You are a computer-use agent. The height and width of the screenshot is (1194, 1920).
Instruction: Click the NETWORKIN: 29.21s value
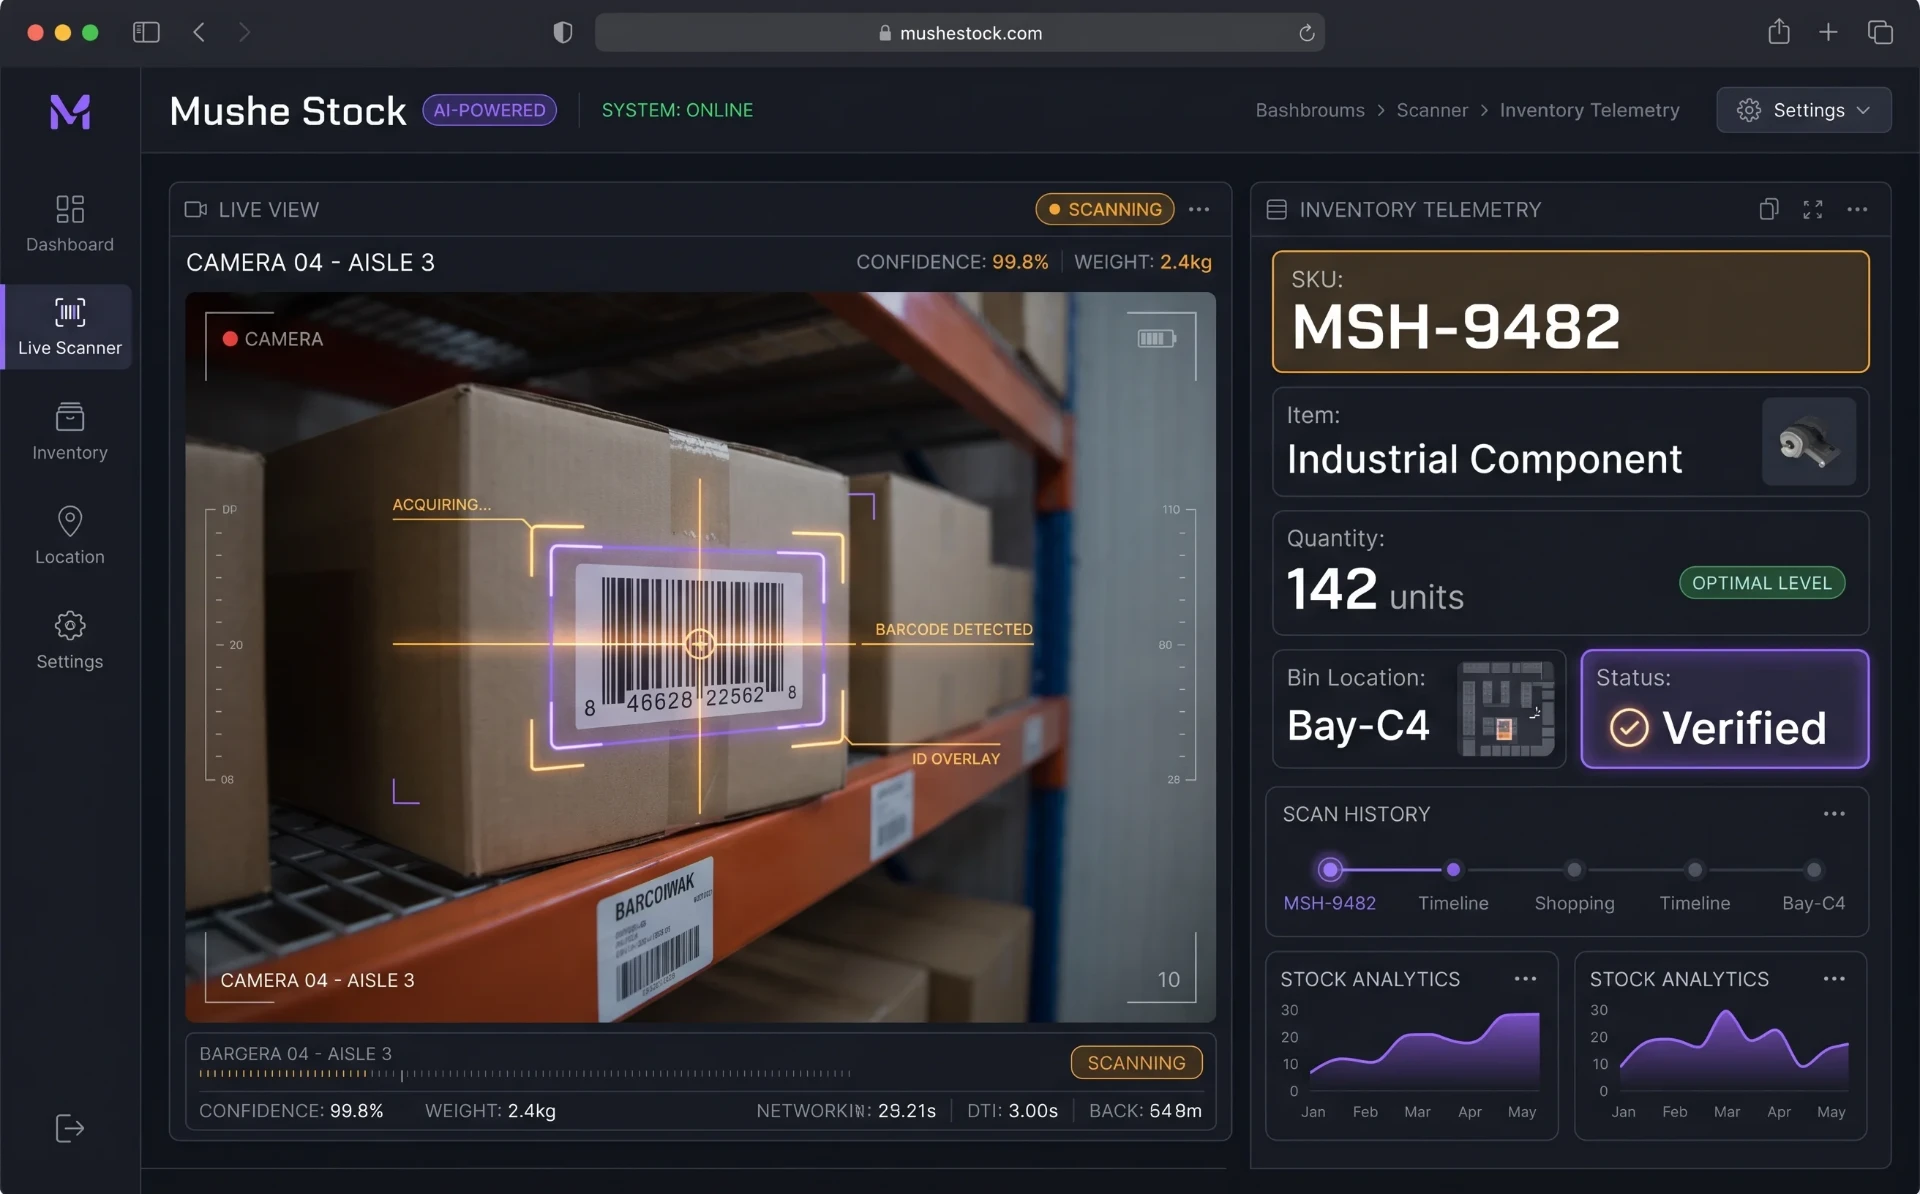[x=846, y=1111]
